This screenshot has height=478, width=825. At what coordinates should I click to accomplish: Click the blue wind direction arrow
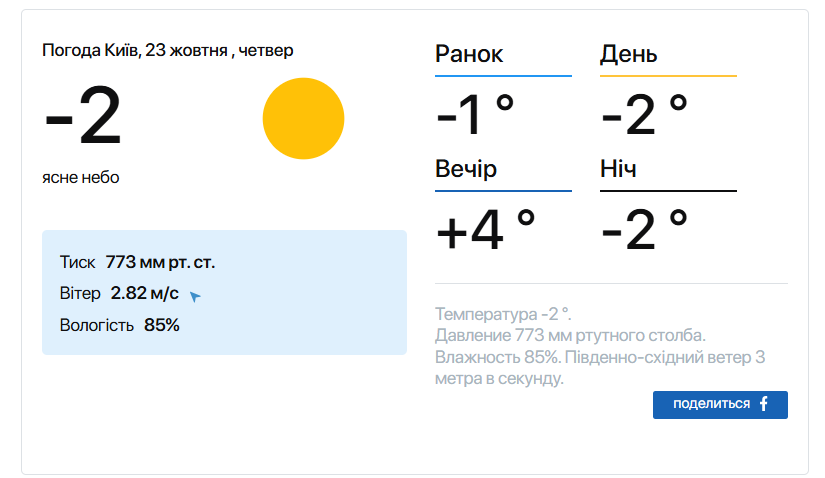click(195, 296)
